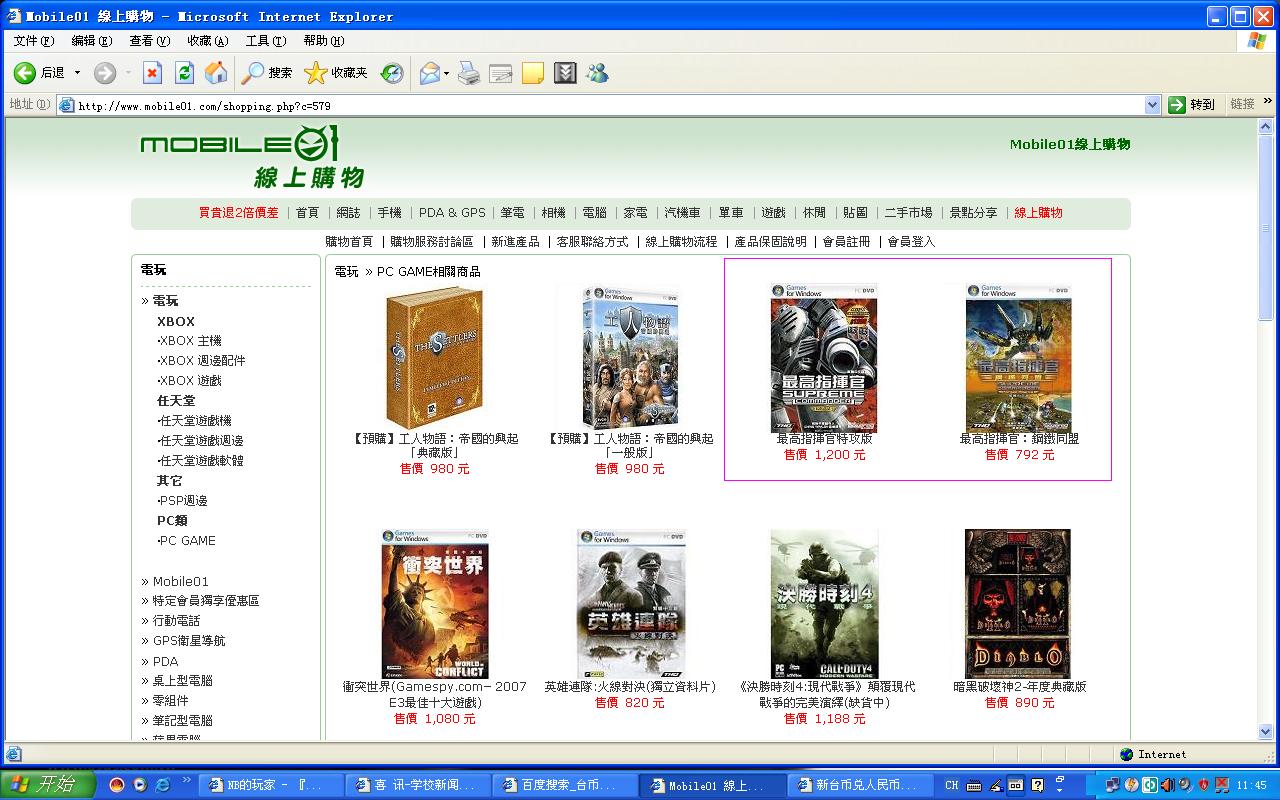Click 英雄連隊:火線對決 product title
1280x800 pixels.
coord(630,687)
